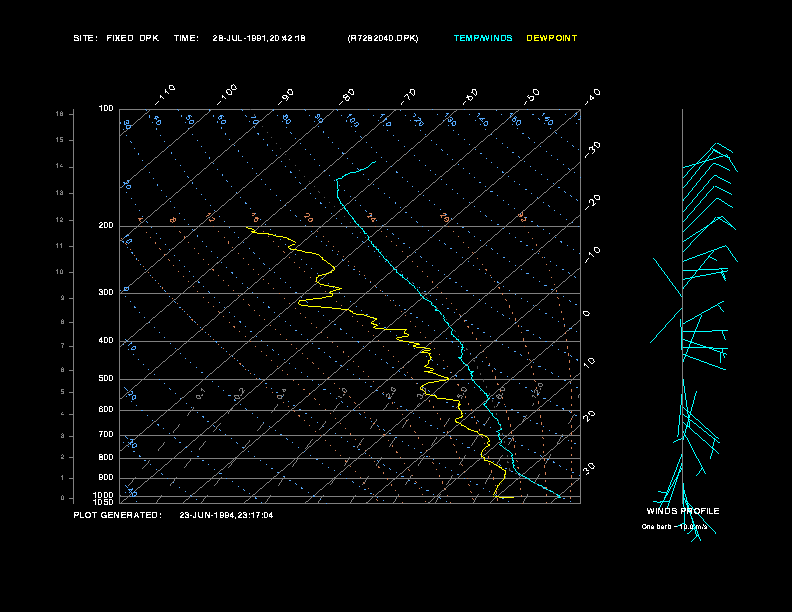Select the -10 isotherm label on right edge
Image resolution: width=792 pixels, height=612 pixels.
click(x=593, y=254)
